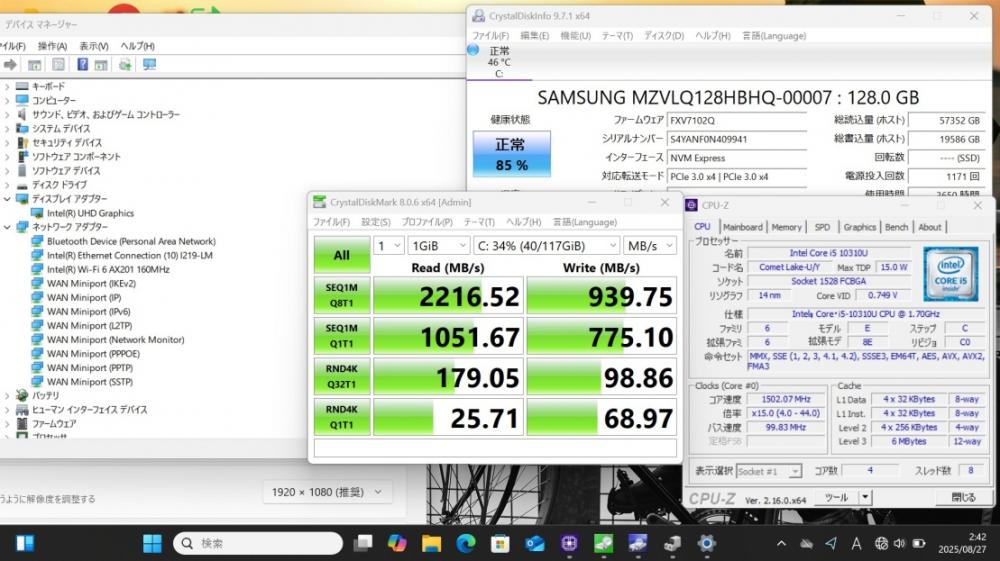Switch to CrystalDiskInfo taskbar icon

click(637, 543)
